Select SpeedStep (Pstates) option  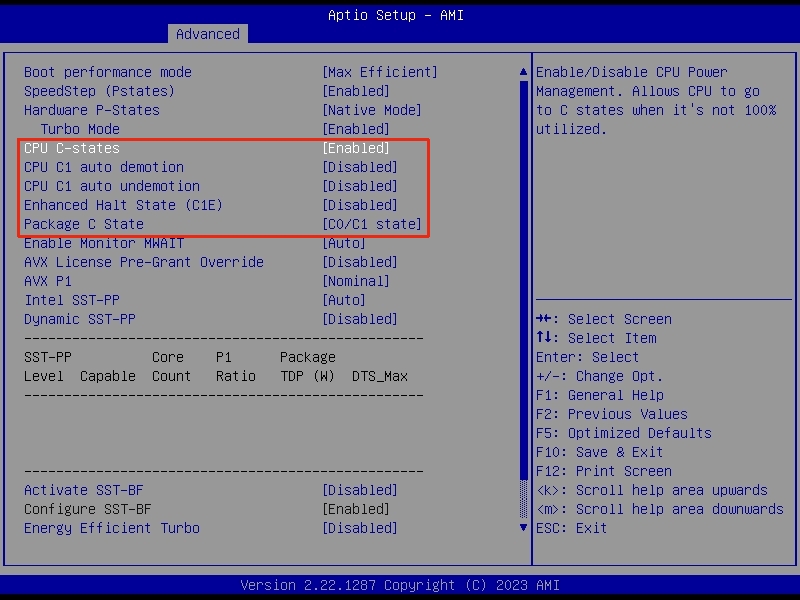tap(99, 91)
